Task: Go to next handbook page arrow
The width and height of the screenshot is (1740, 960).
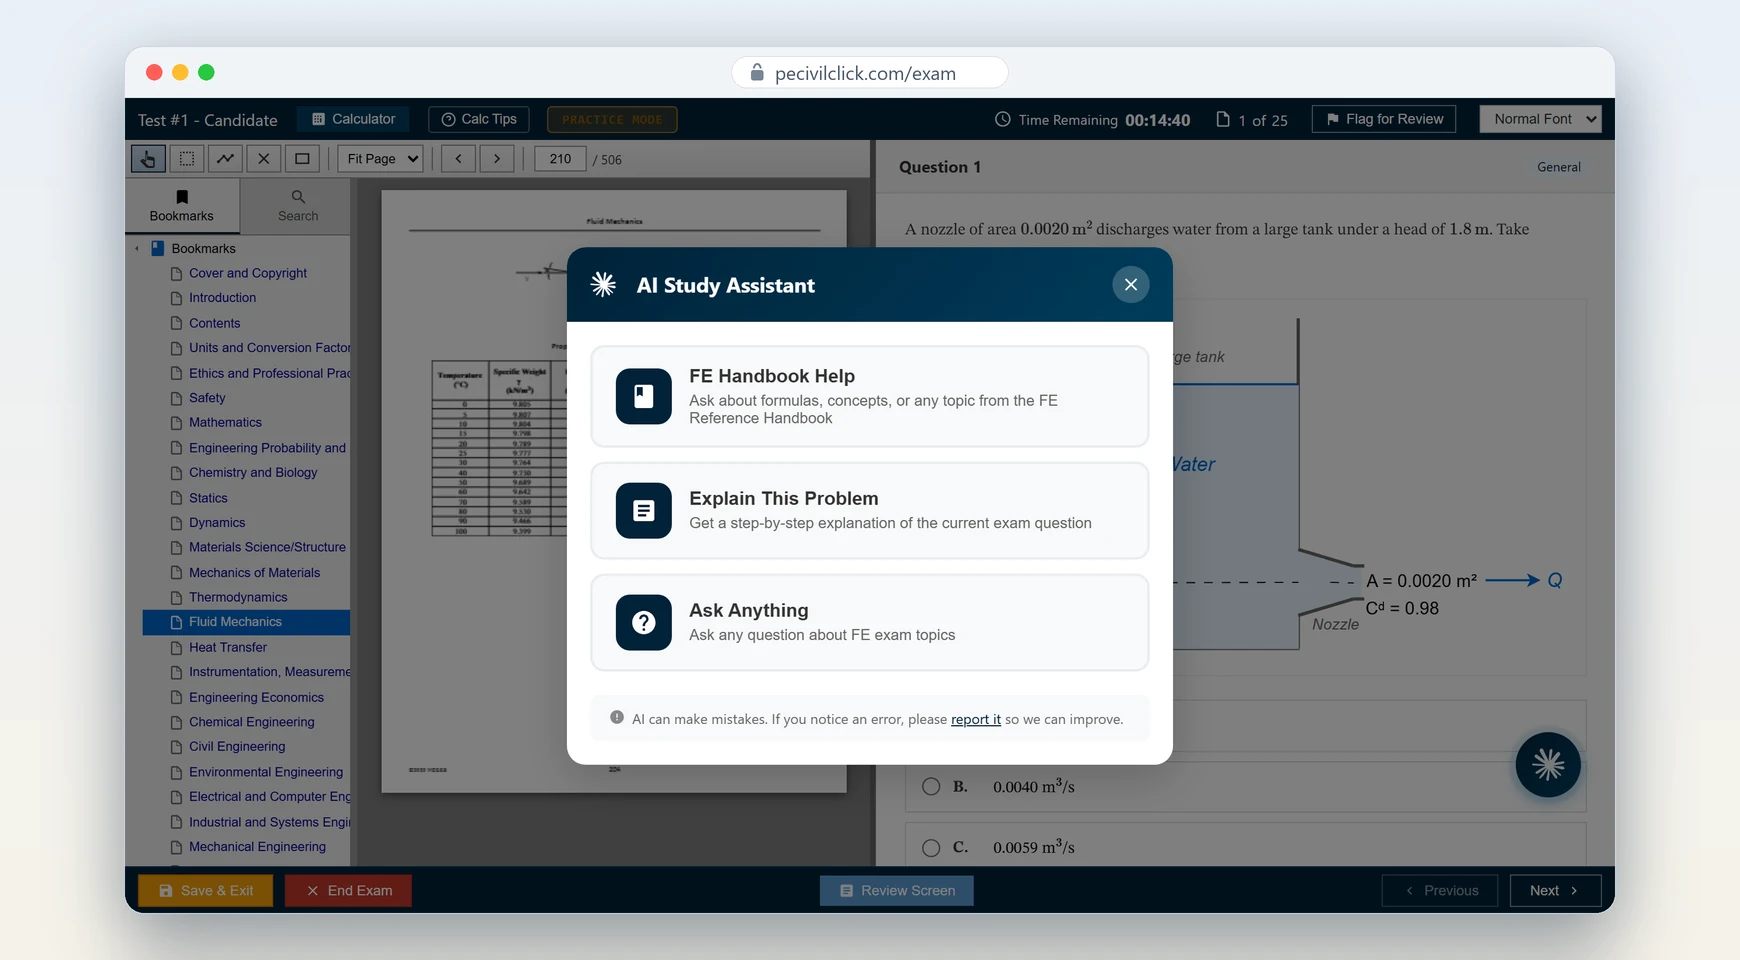Action: [x=497, y=158]
